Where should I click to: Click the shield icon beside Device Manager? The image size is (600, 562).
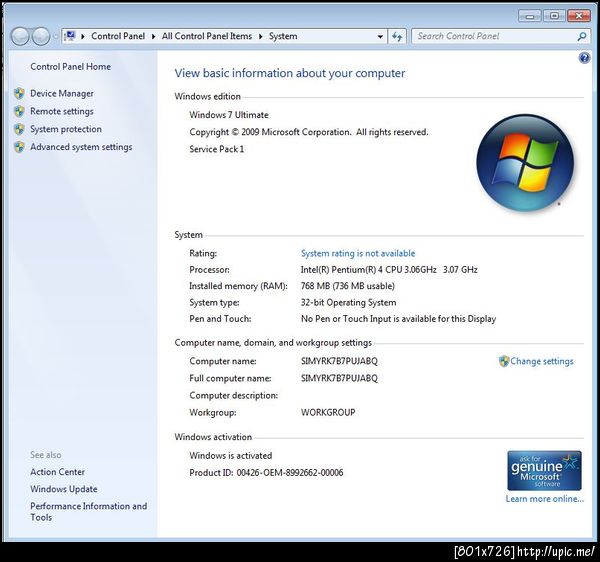(x=19, y=94)
